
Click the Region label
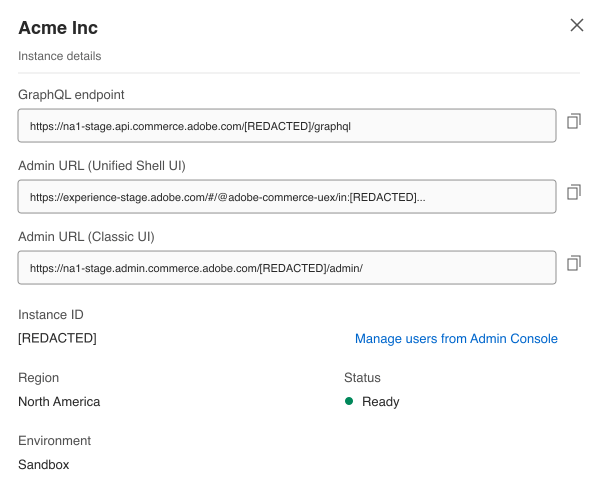point(39,378)
